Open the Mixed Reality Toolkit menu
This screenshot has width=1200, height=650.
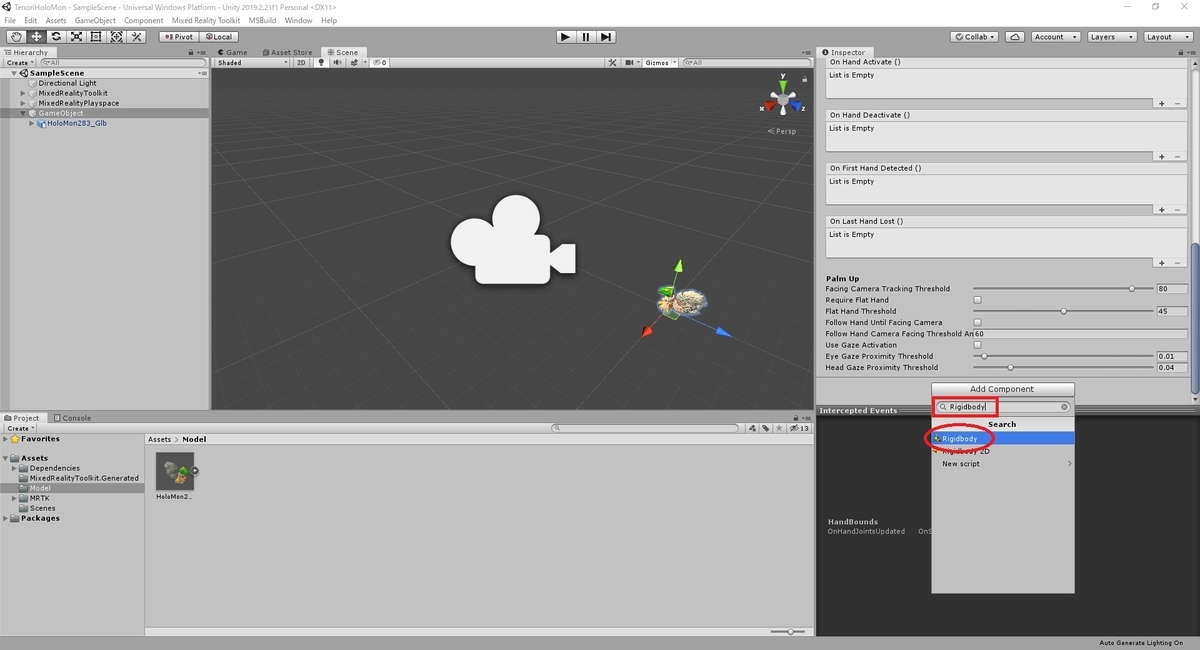click(x=206, y=20)
